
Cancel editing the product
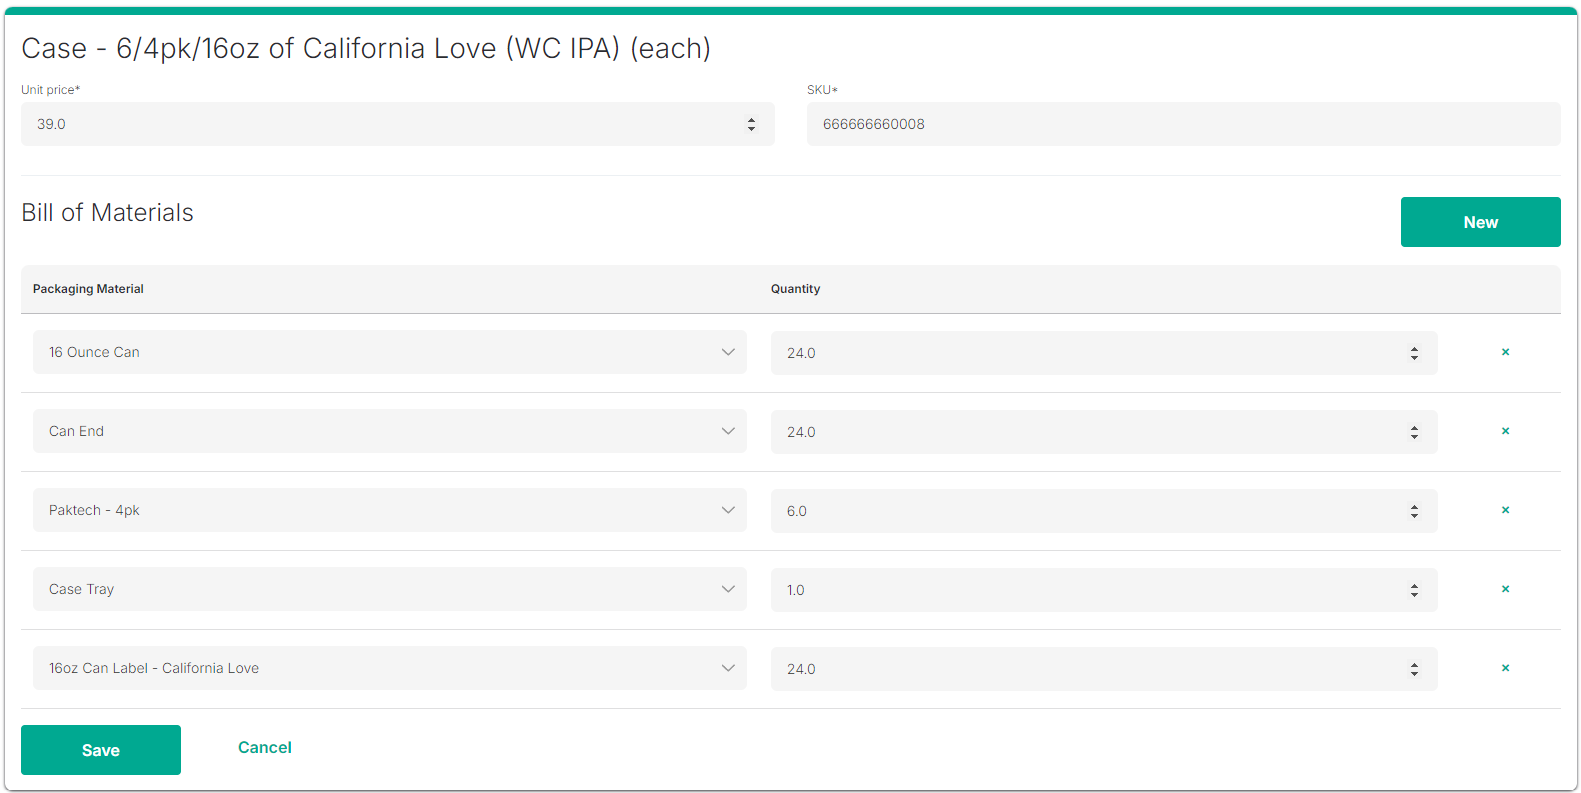coord(265,747)
